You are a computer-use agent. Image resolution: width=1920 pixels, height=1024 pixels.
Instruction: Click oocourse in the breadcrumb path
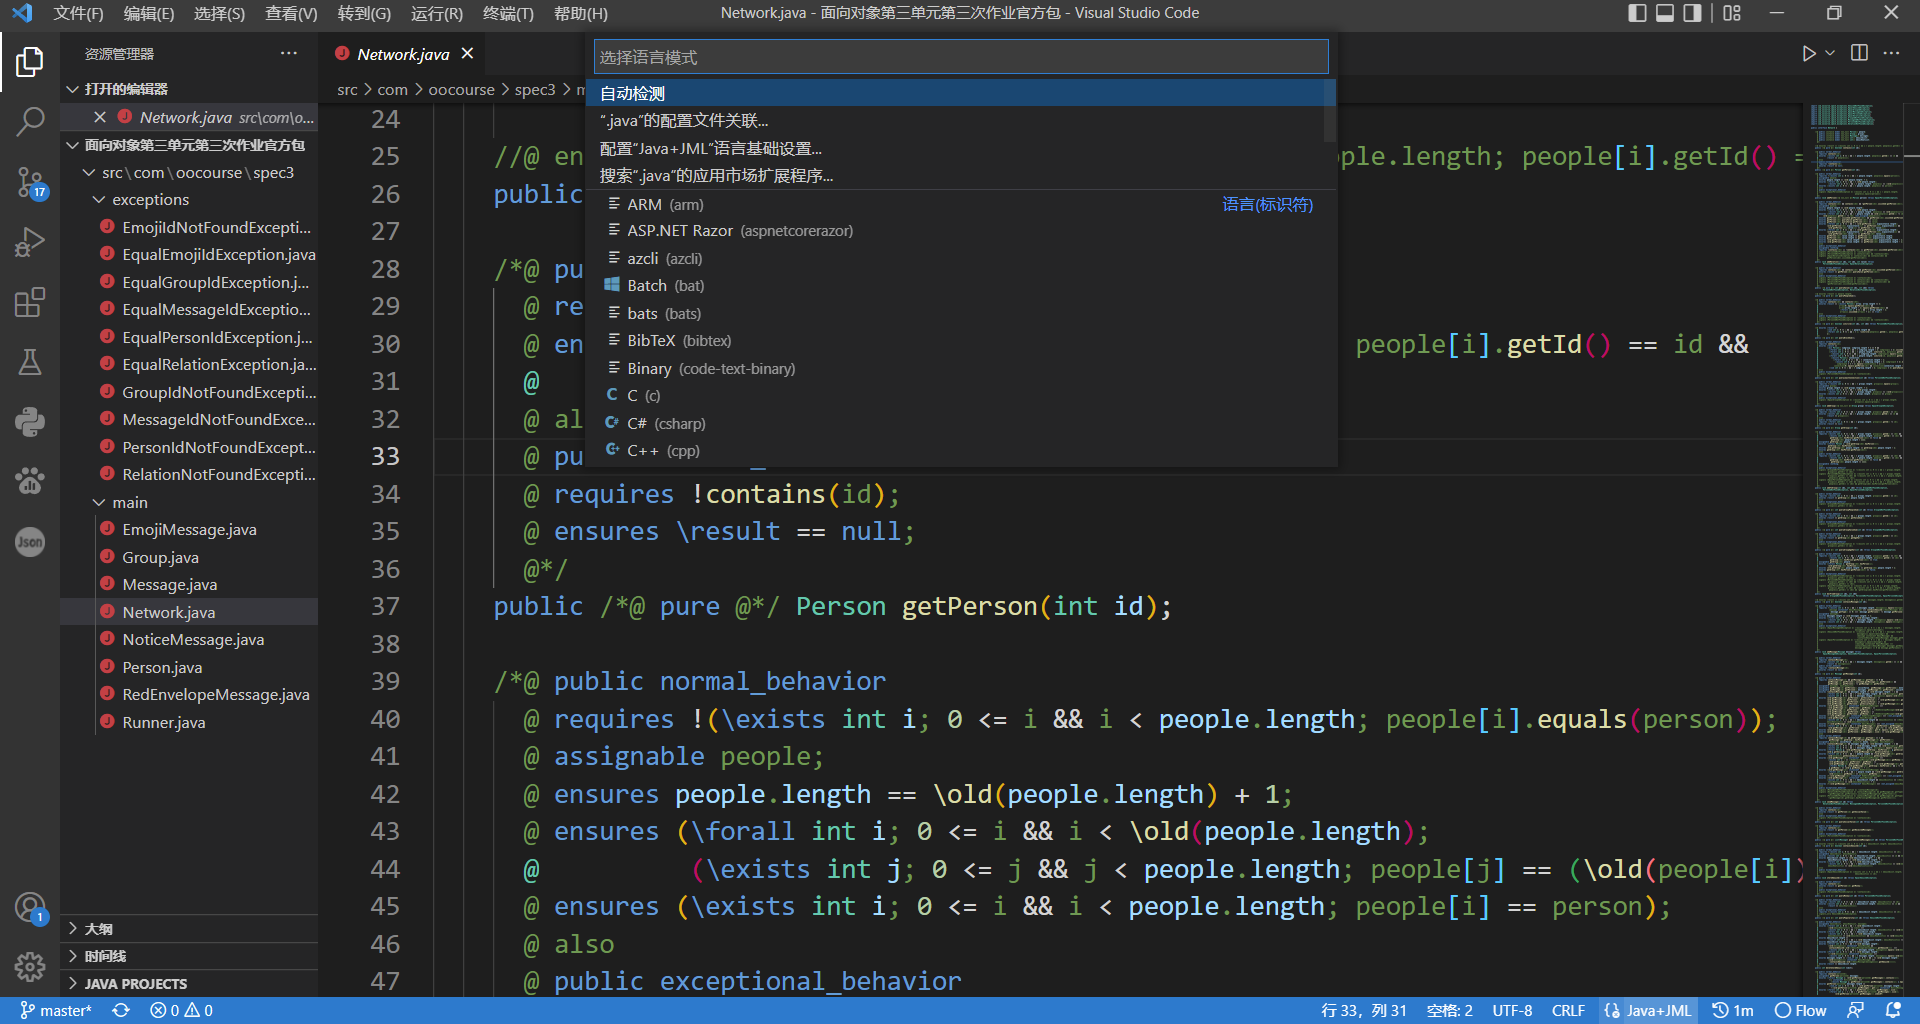pos(461,89)
